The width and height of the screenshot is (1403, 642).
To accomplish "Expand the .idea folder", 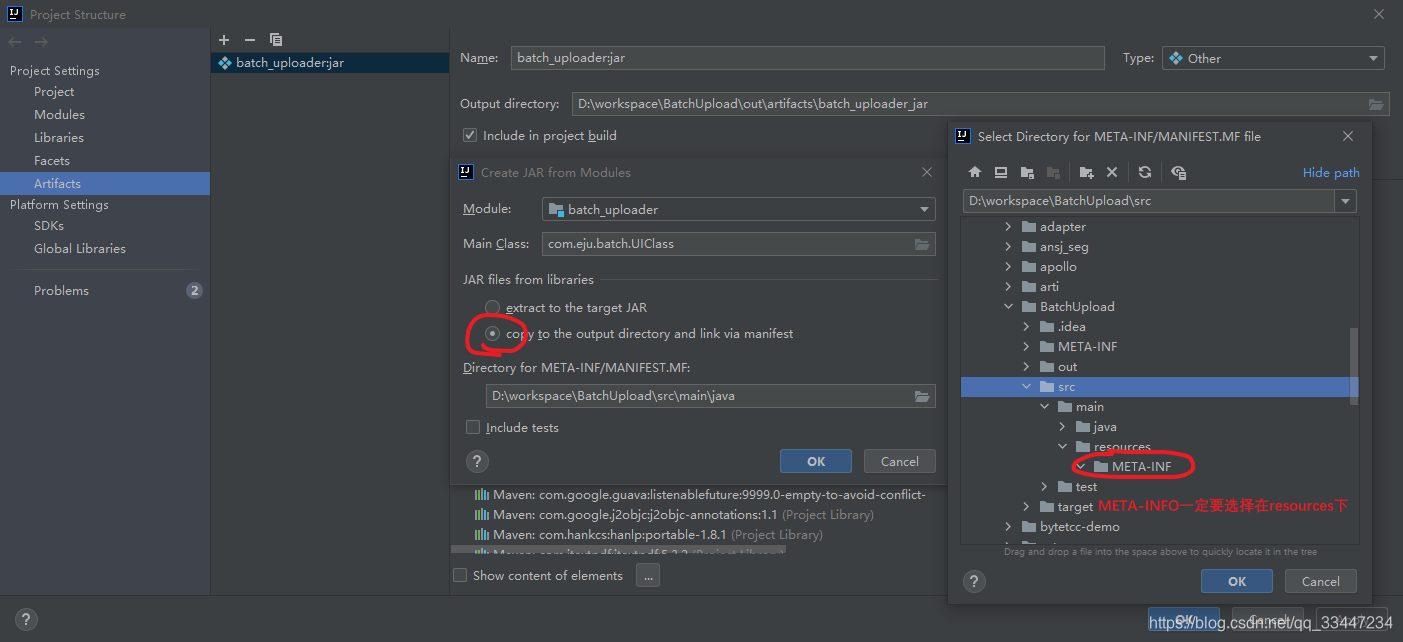I will (1026, 327).
